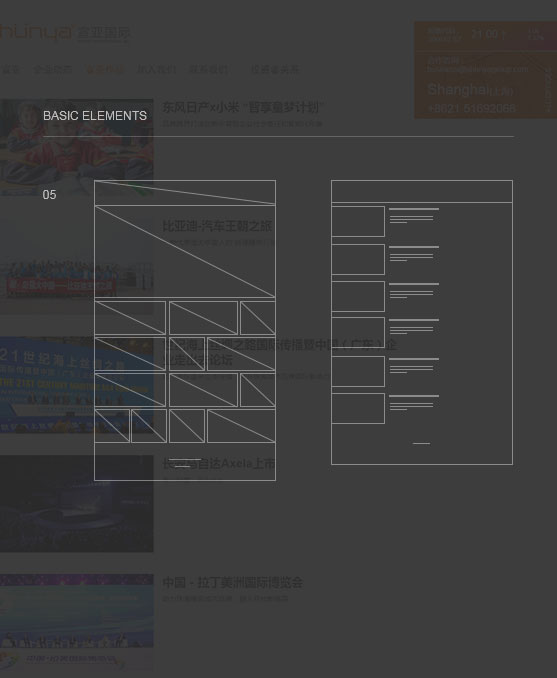
Task: Open the 21世纪海上丝绸之路 forum article title
Action: pos(279,352)
